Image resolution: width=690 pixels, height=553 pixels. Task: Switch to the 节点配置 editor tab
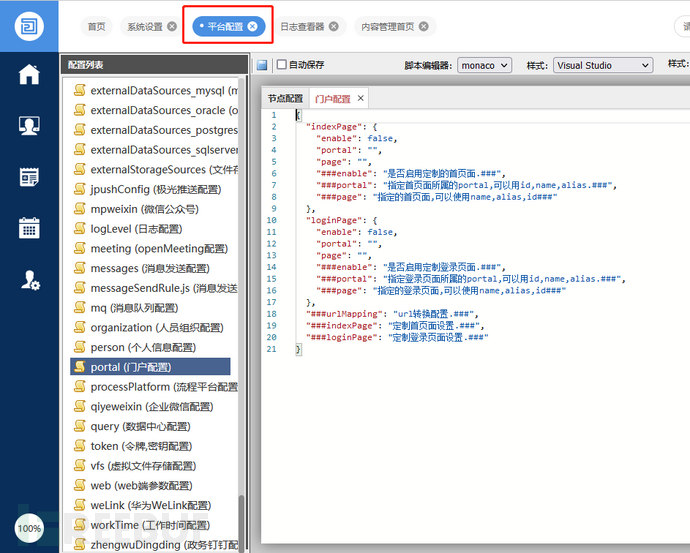point(285,98)
